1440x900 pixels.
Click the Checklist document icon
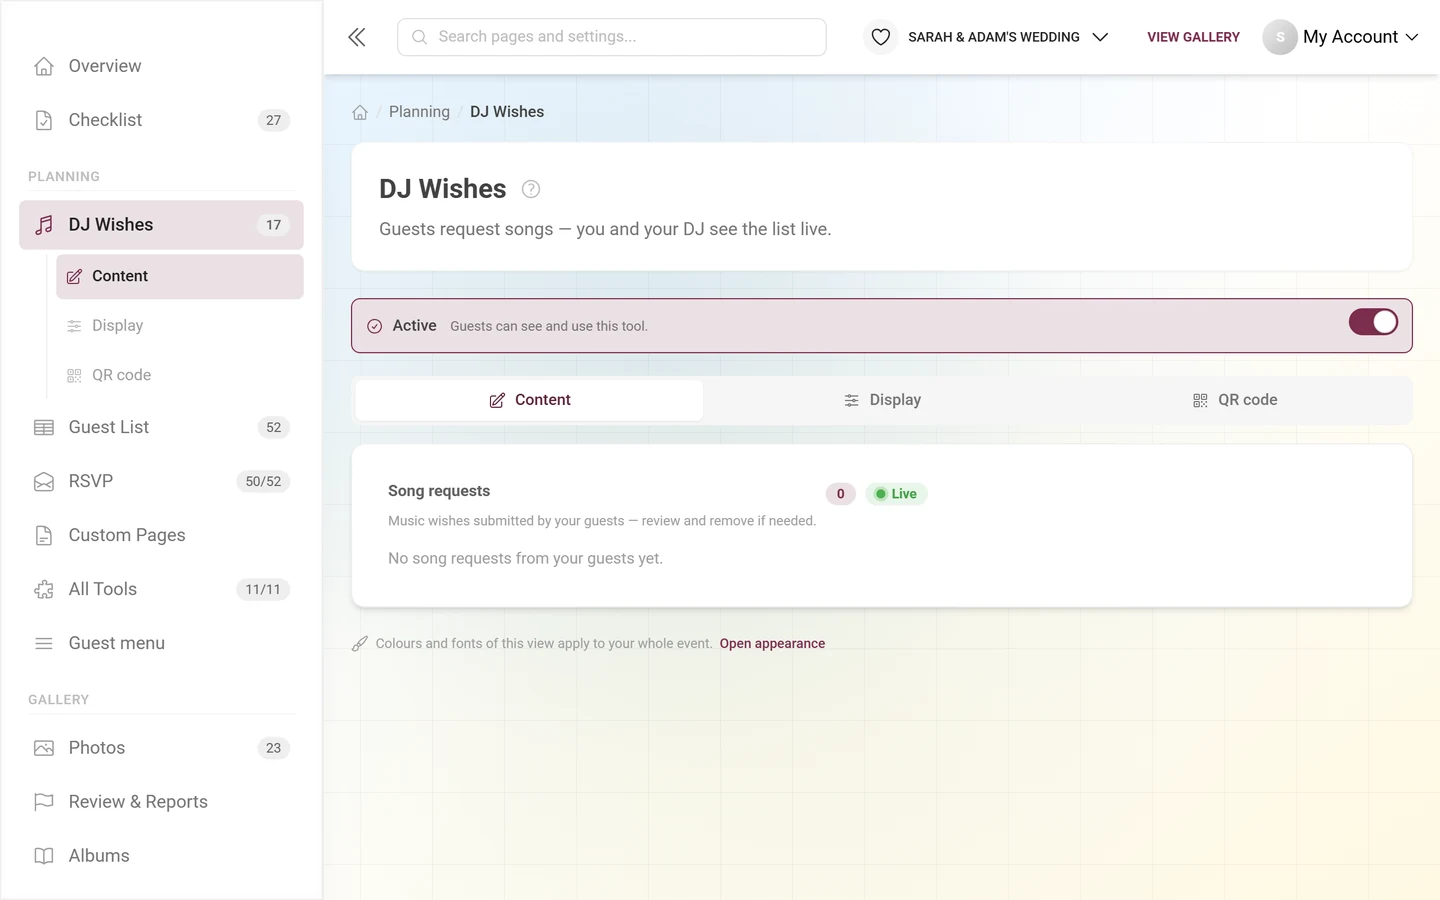pyautogui.click(x=44, y=120)
